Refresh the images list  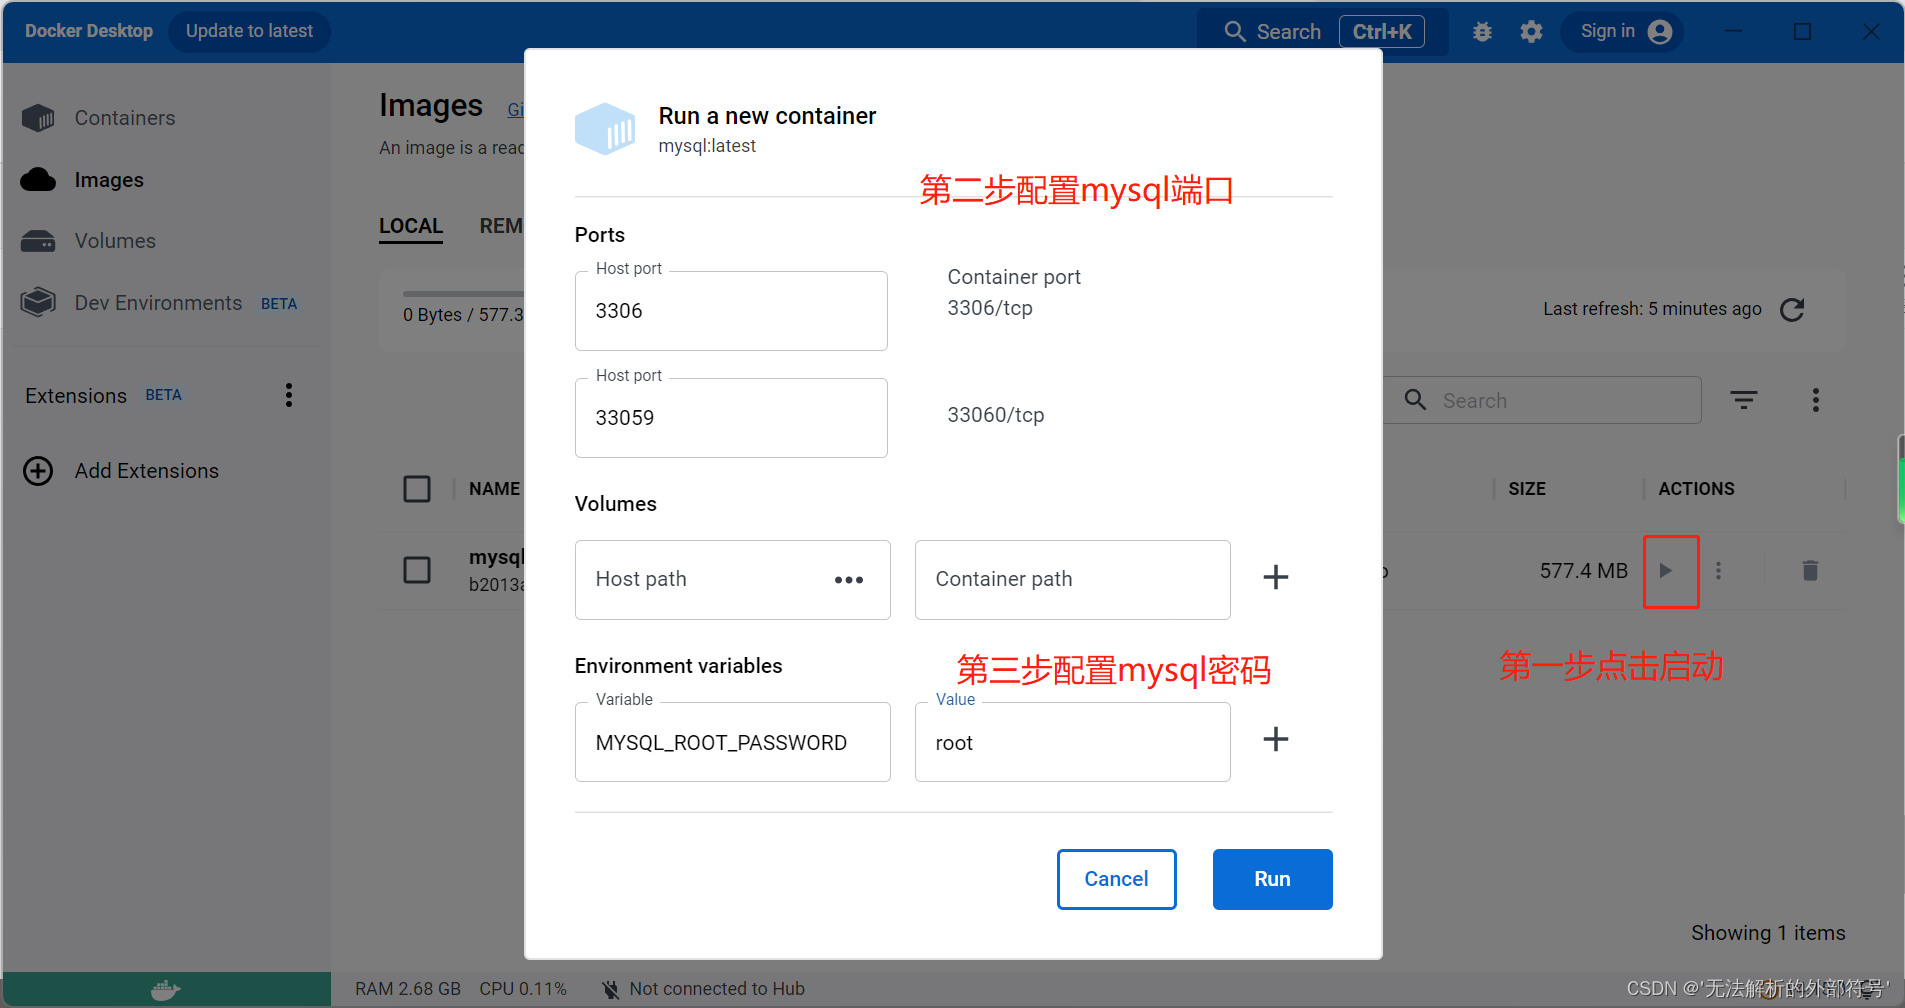pos(1792,310)
